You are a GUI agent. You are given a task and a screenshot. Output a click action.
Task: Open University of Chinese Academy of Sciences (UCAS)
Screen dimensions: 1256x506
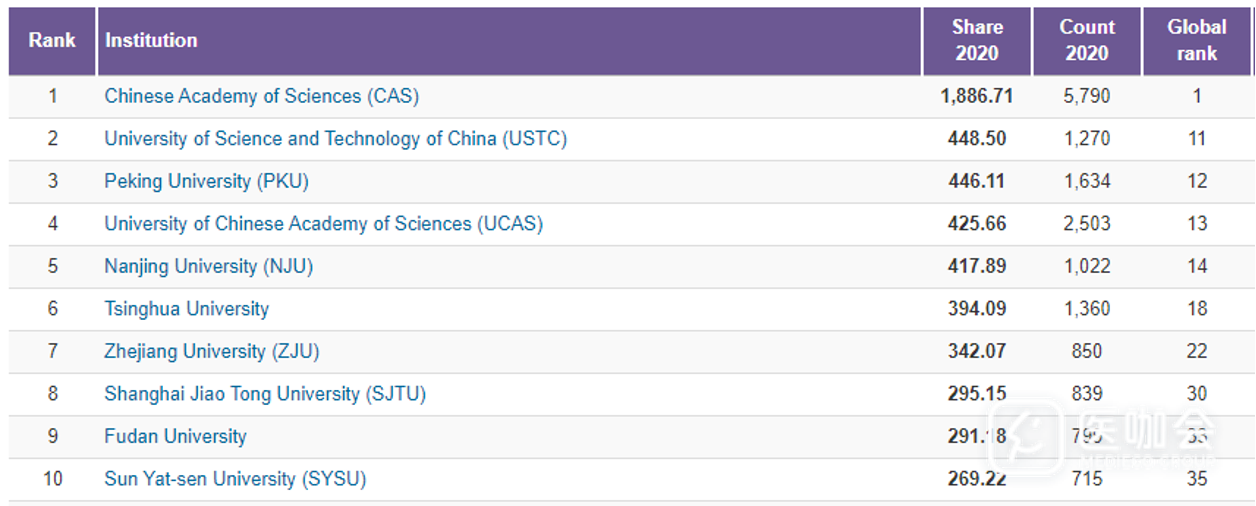pyautogui.click(x=323, y=224)
